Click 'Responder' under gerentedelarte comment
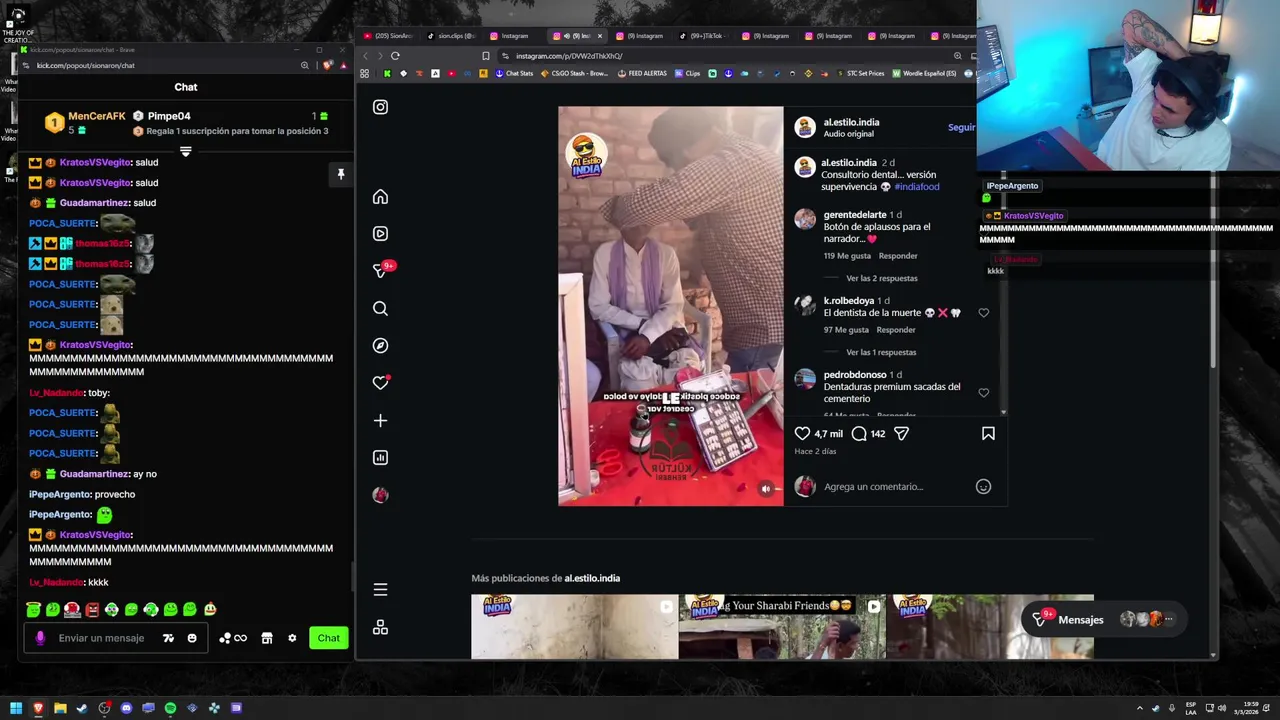1280x720 pixels. tap(898, 256)
